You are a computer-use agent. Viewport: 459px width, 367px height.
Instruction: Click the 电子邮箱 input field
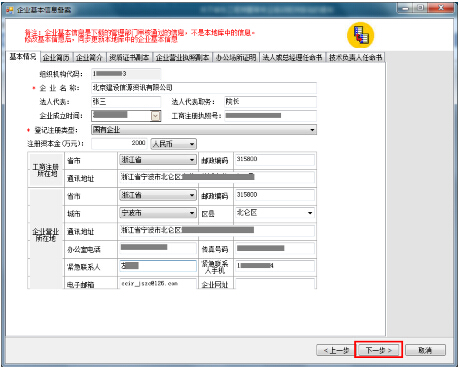point(158,284)
